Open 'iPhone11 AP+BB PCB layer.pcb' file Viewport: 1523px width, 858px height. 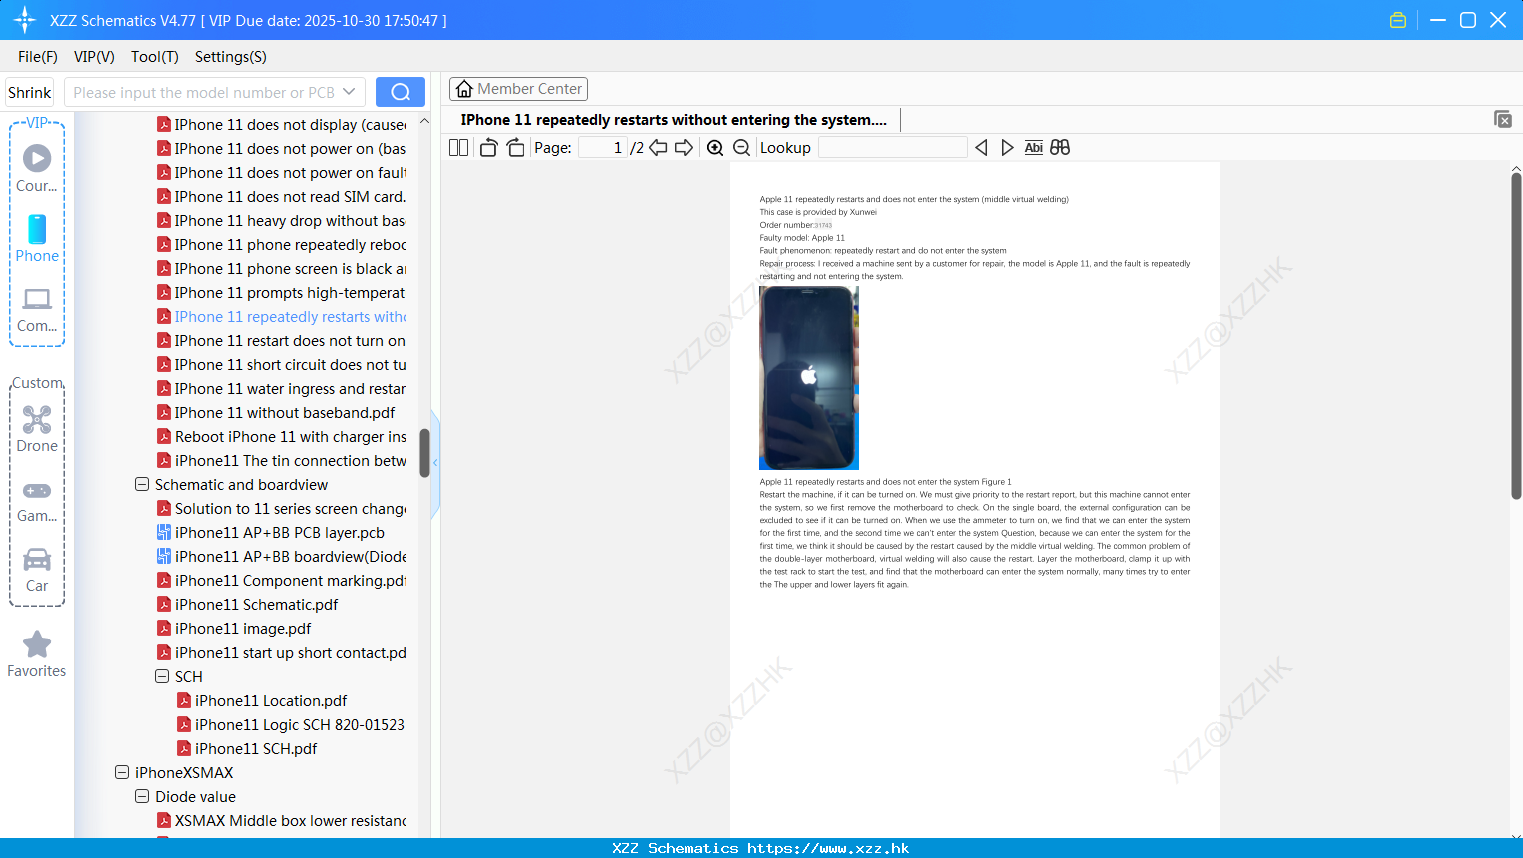(x=271, y=532)
